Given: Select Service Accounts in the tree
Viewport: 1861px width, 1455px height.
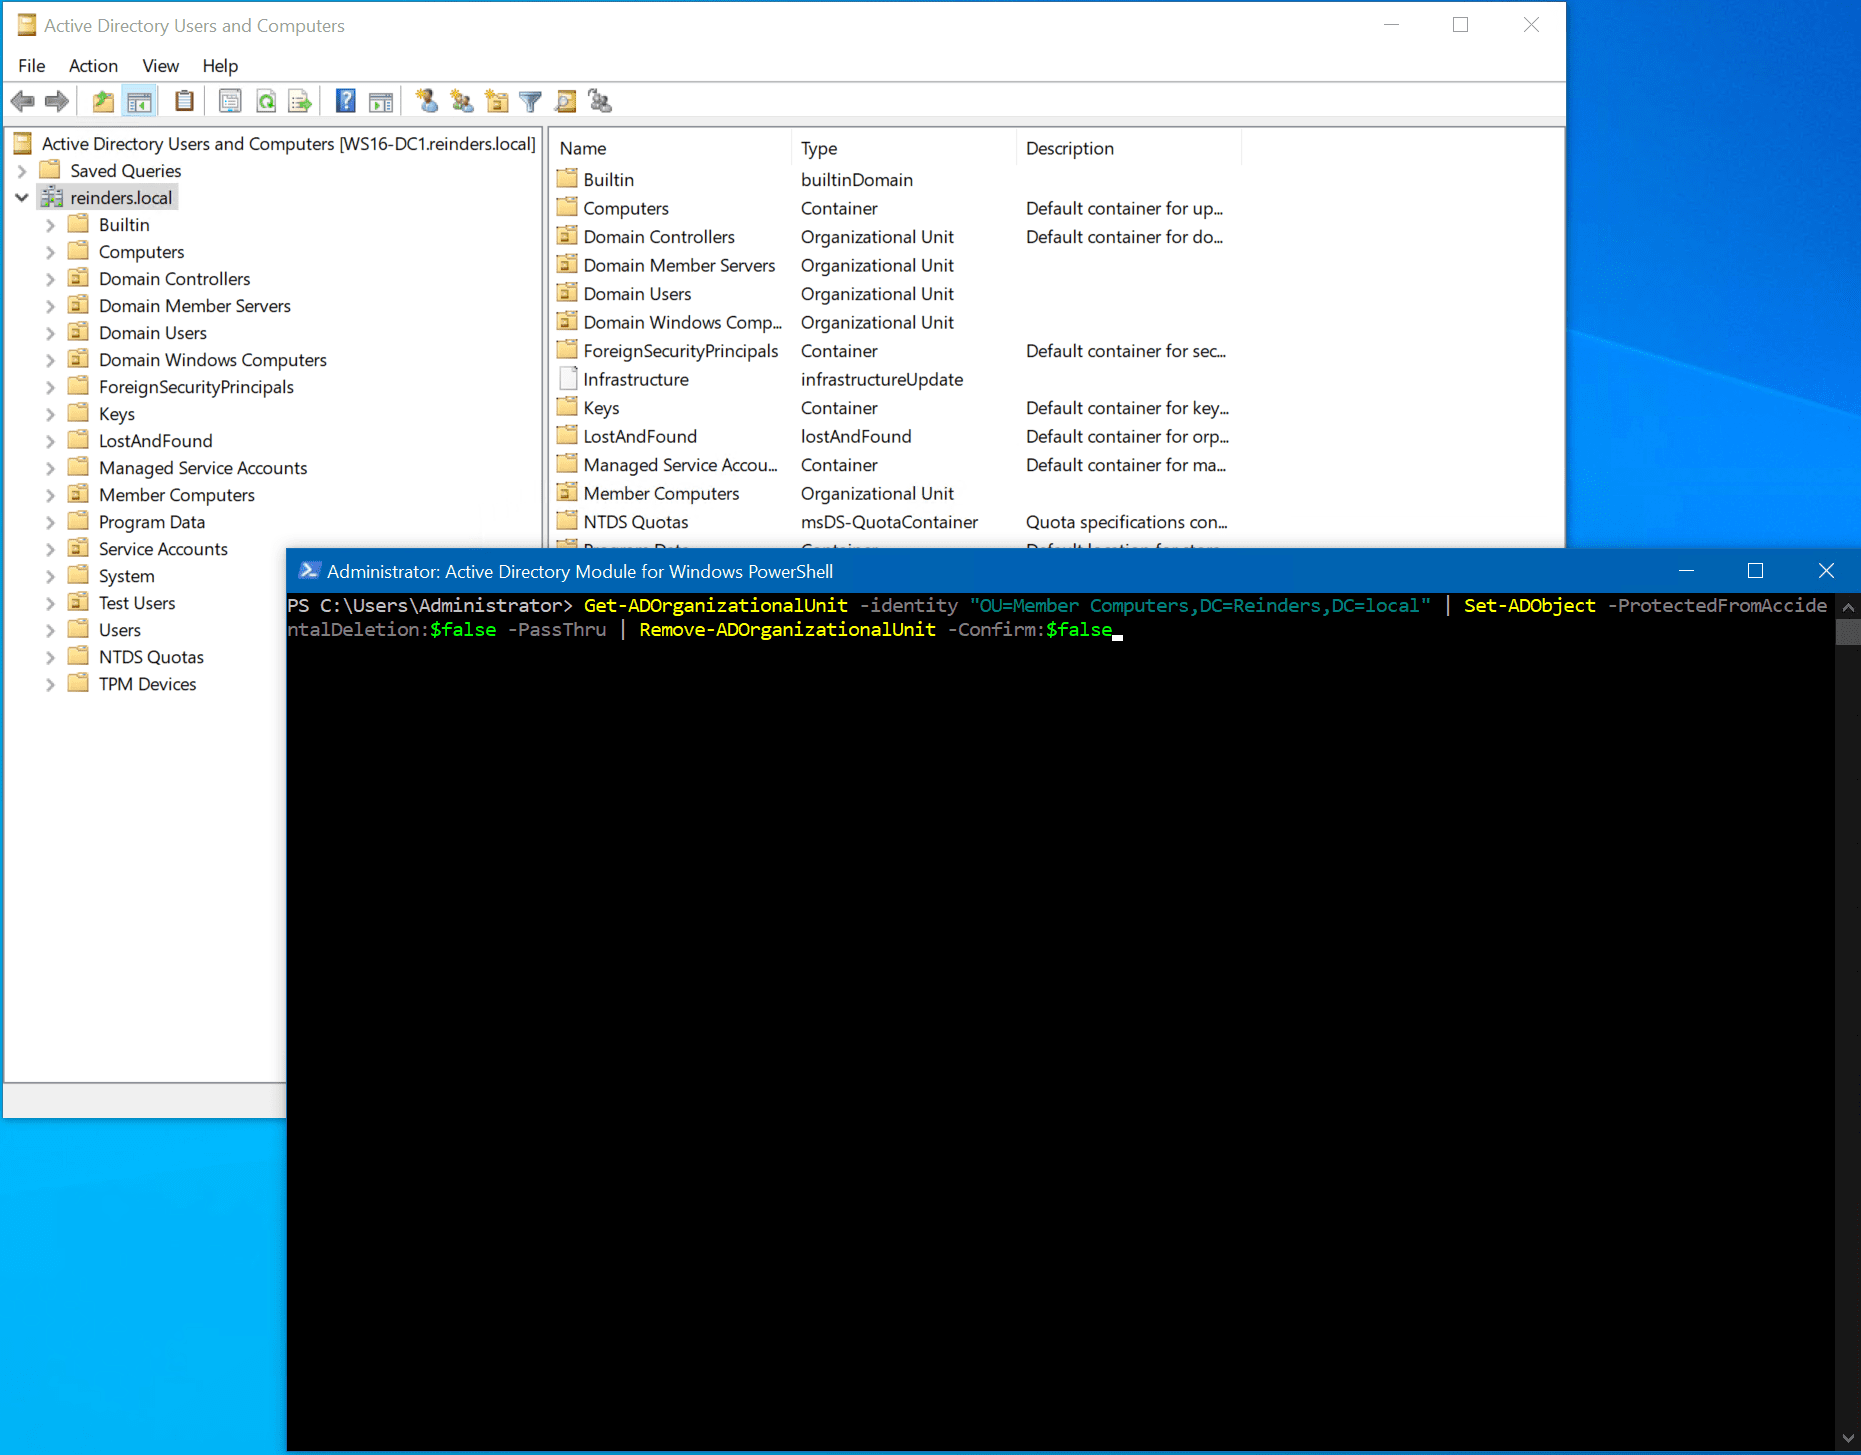Looking at the screenshot, I should click(x=163, y=549).
